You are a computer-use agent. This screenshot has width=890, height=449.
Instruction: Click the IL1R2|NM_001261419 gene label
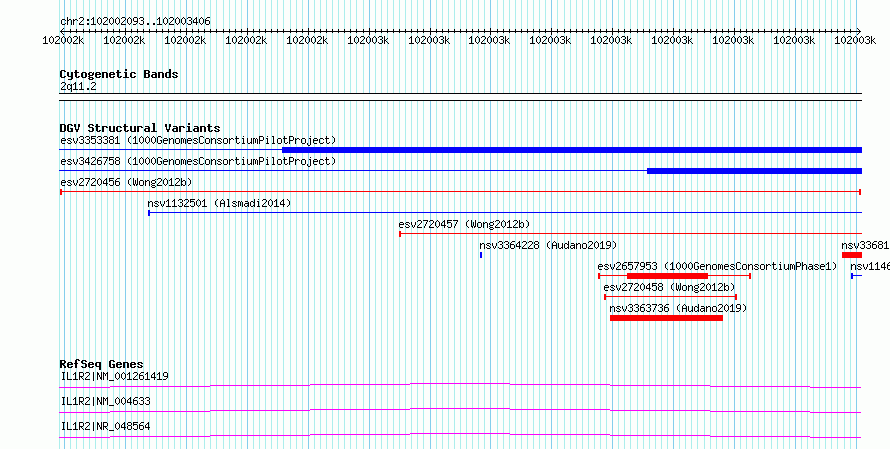114,376
